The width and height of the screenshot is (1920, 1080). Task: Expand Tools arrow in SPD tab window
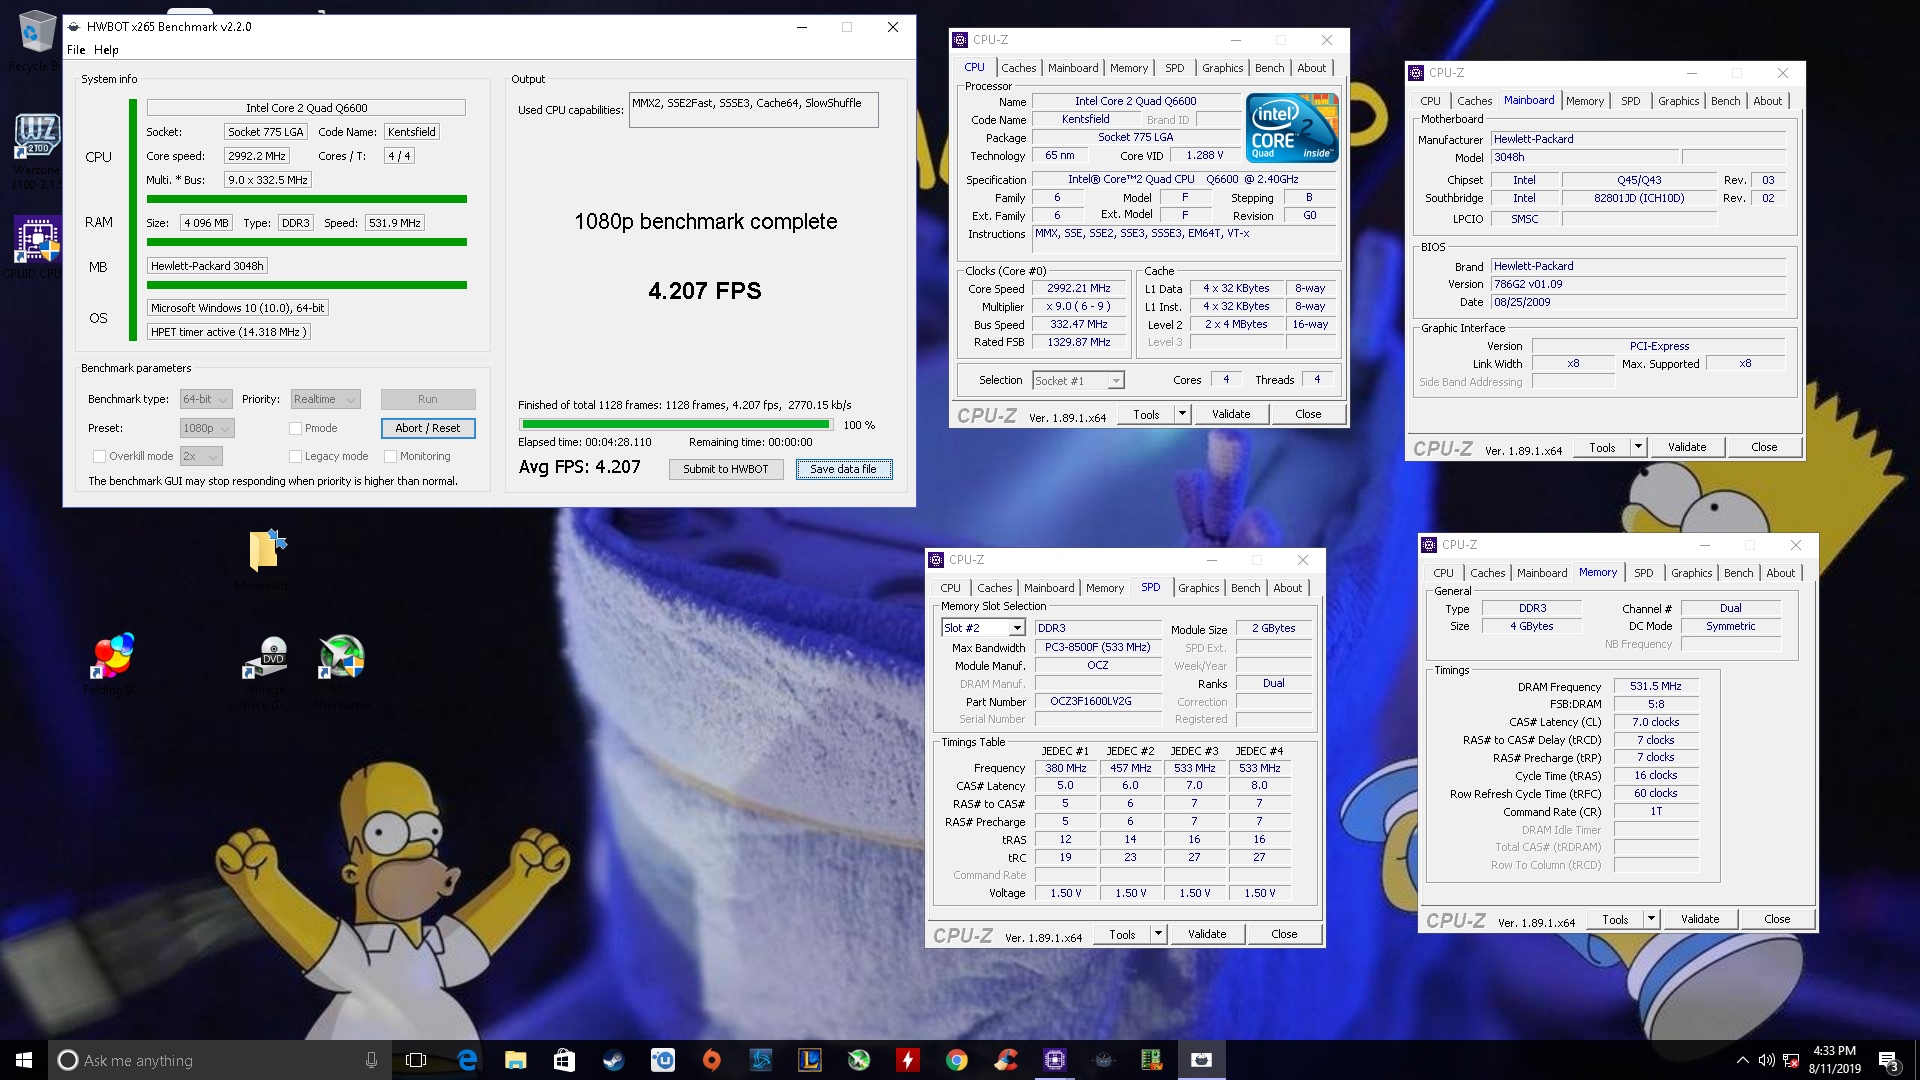click(1158, 934)
